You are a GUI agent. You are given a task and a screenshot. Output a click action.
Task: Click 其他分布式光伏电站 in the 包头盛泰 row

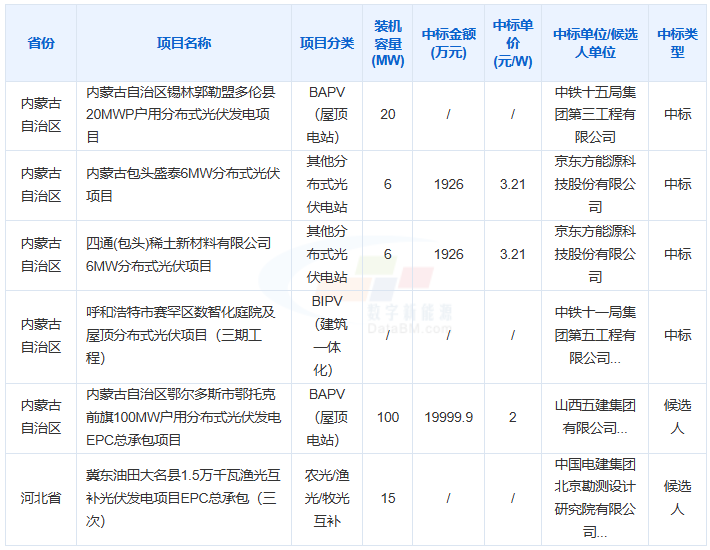pyautogui.click(x=327, y=185)
